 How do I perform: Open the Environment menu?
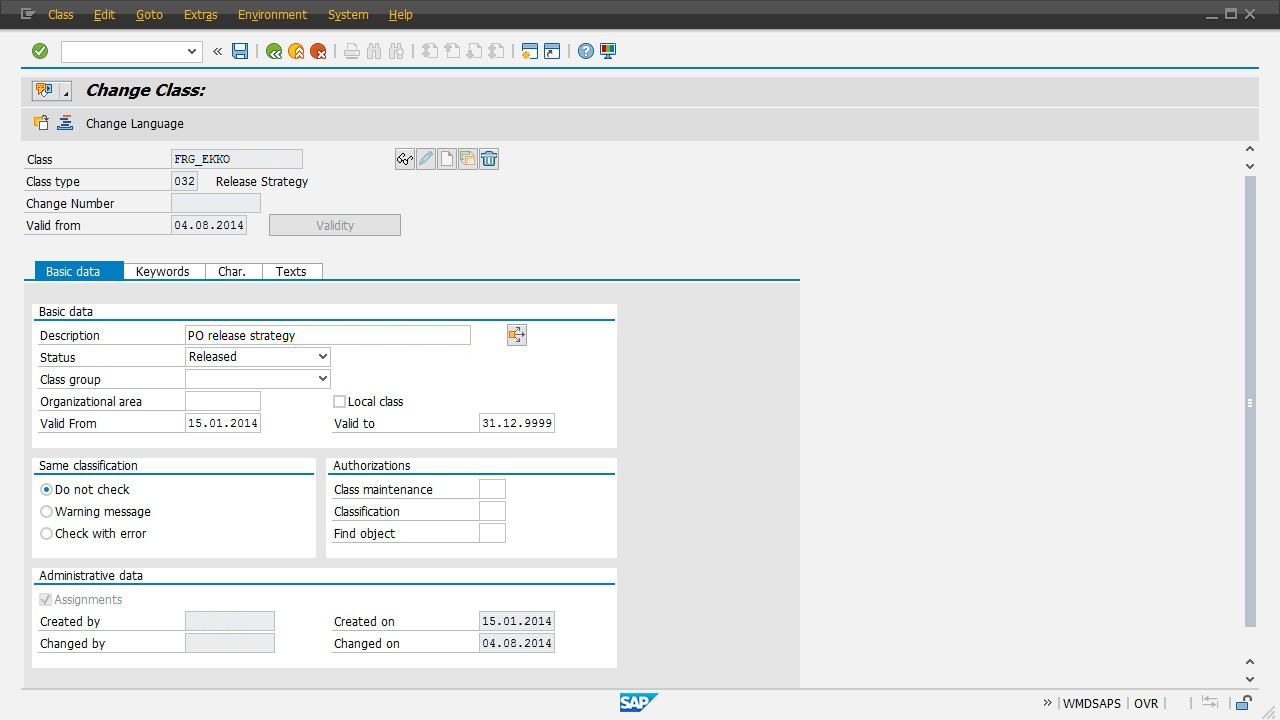click(x=272, y=15)
